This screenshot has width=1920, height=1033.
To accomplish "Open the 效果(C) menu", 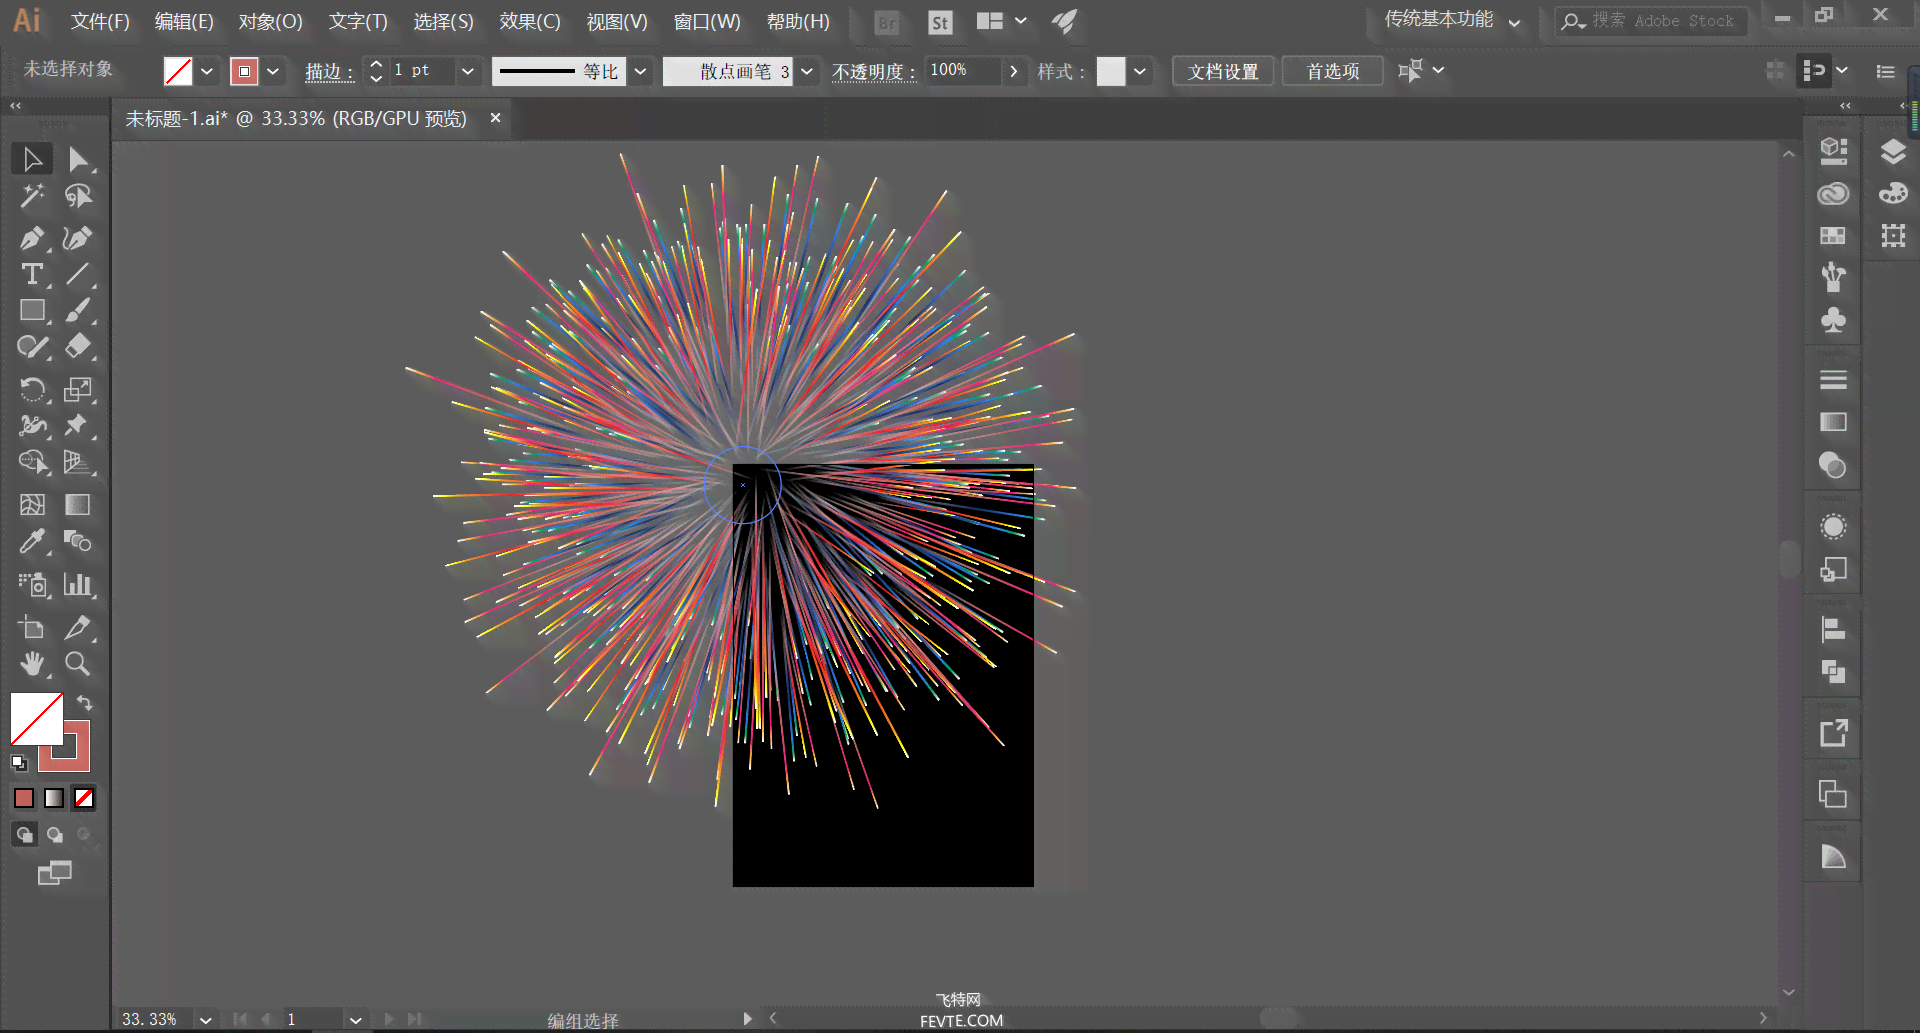I will click(530, 21).
